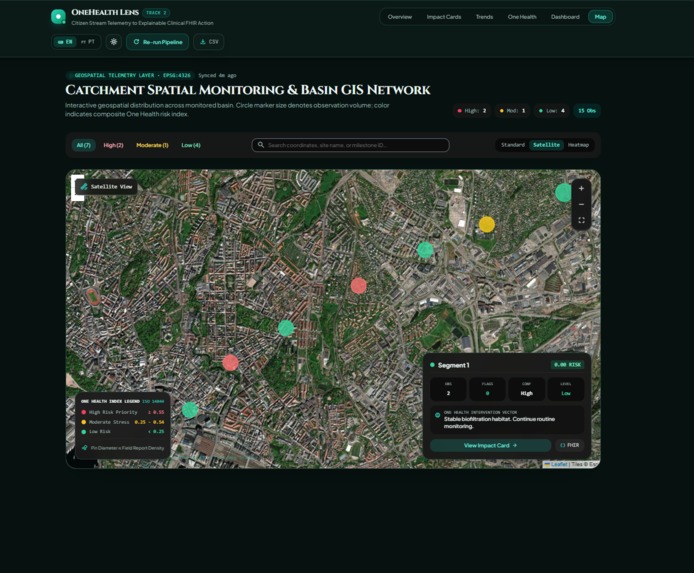Open the Map tab
Viewport: 694px width, 573px height.
600,17
